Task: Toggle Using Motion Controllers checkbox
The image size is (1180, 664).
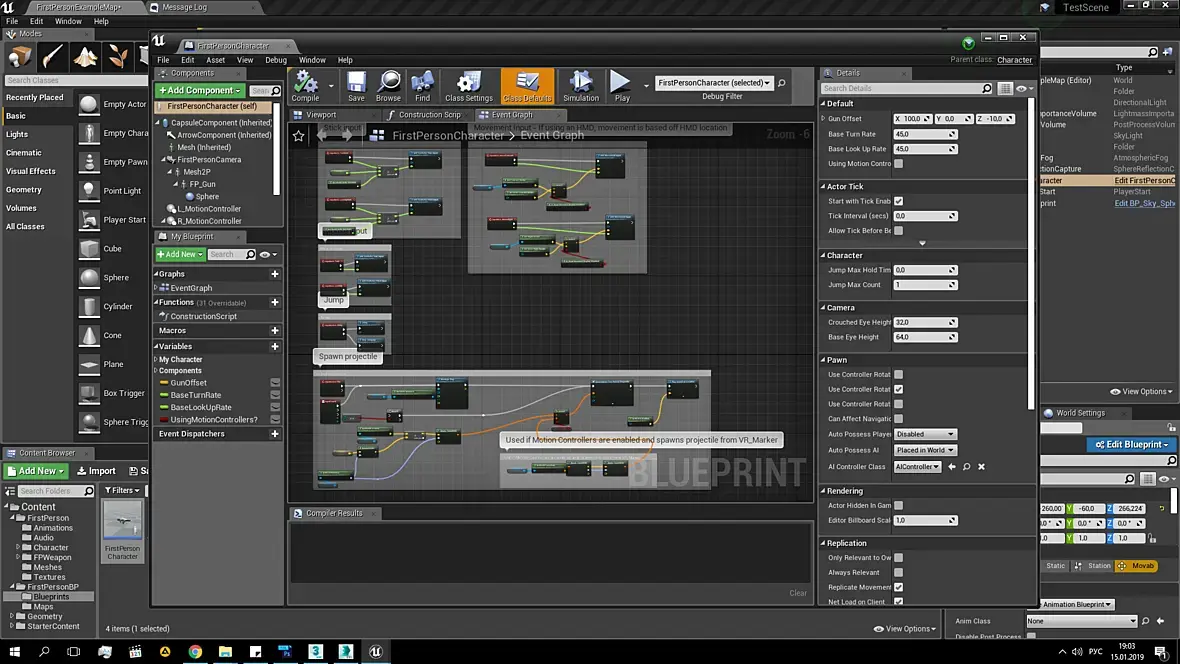Action: click(898, 164)
